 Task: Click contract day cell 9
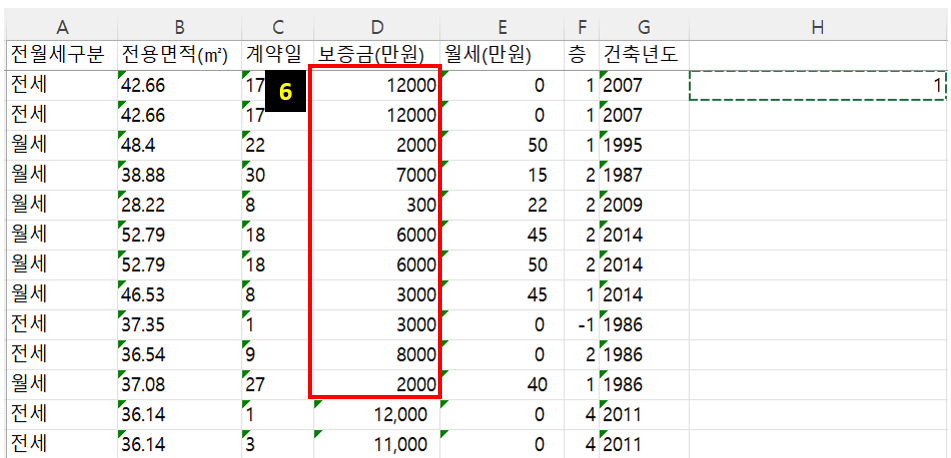[x=277, y=355]
